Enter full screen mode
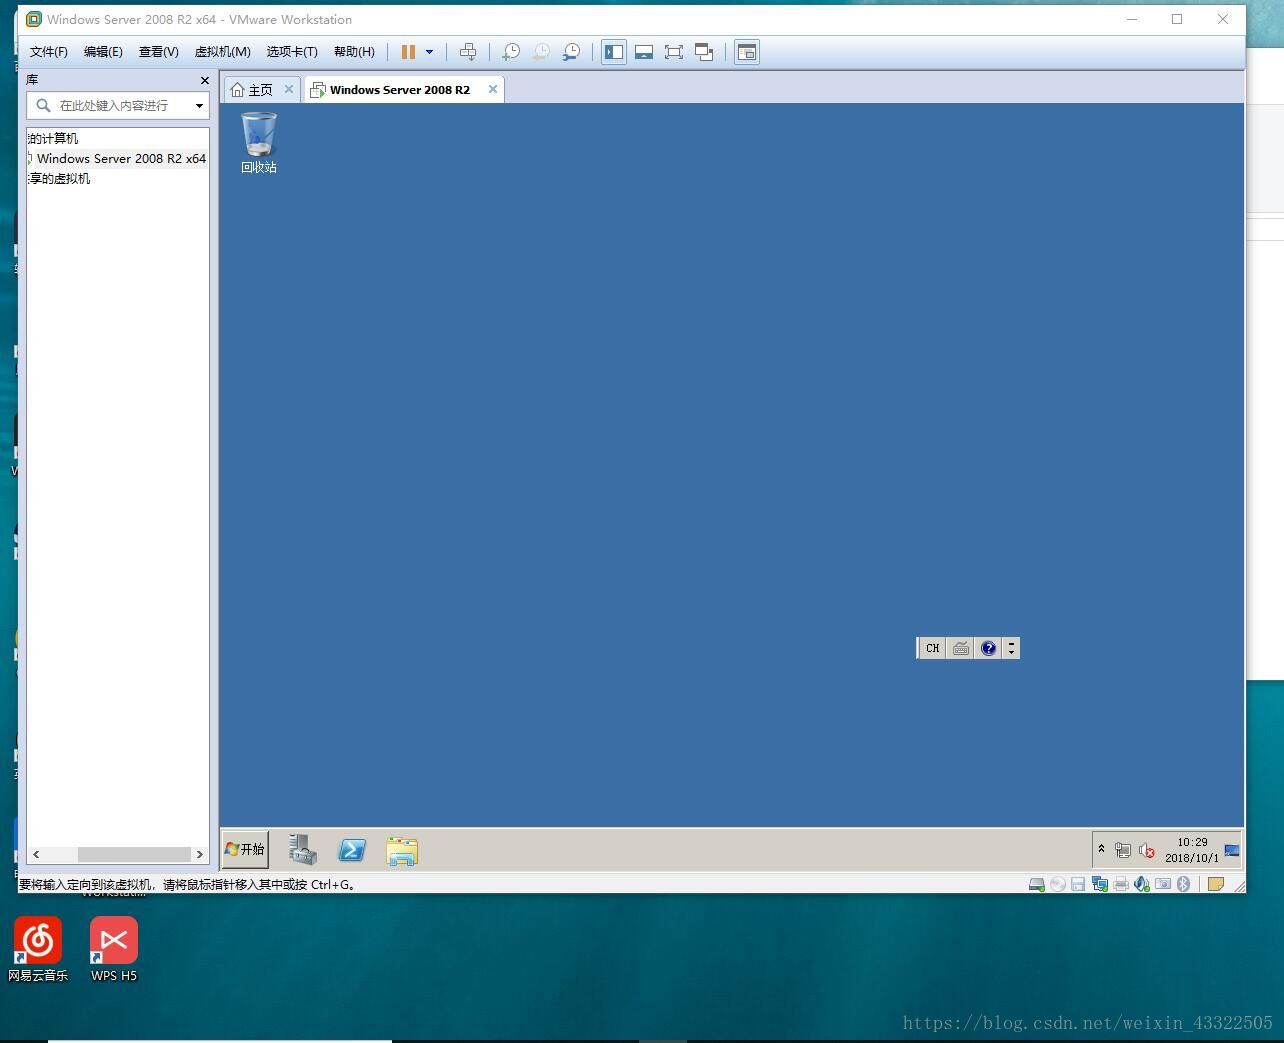The height and width of the screenshot is (1043, 1284). tap(674, 52)
